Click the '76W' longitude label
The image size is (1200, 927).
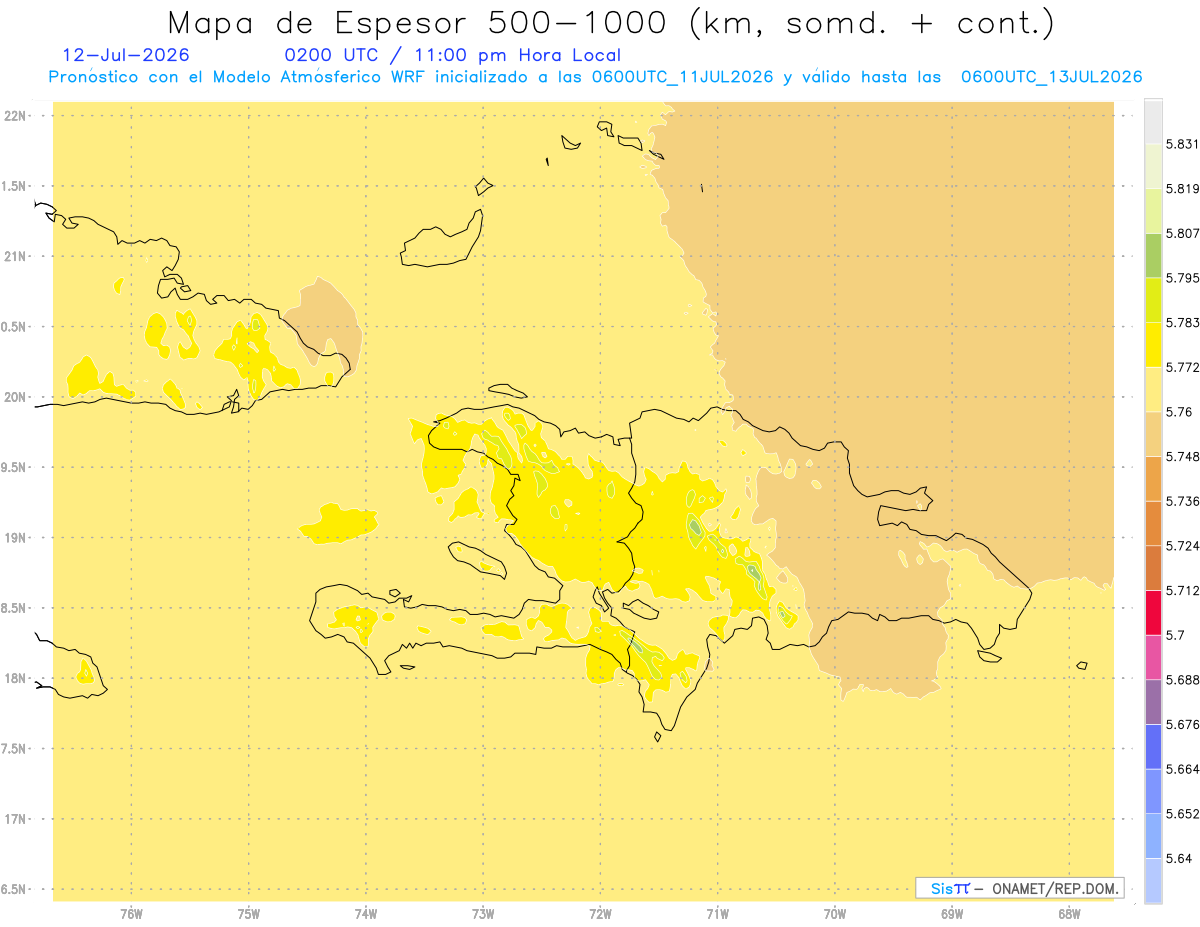(131, 914)
